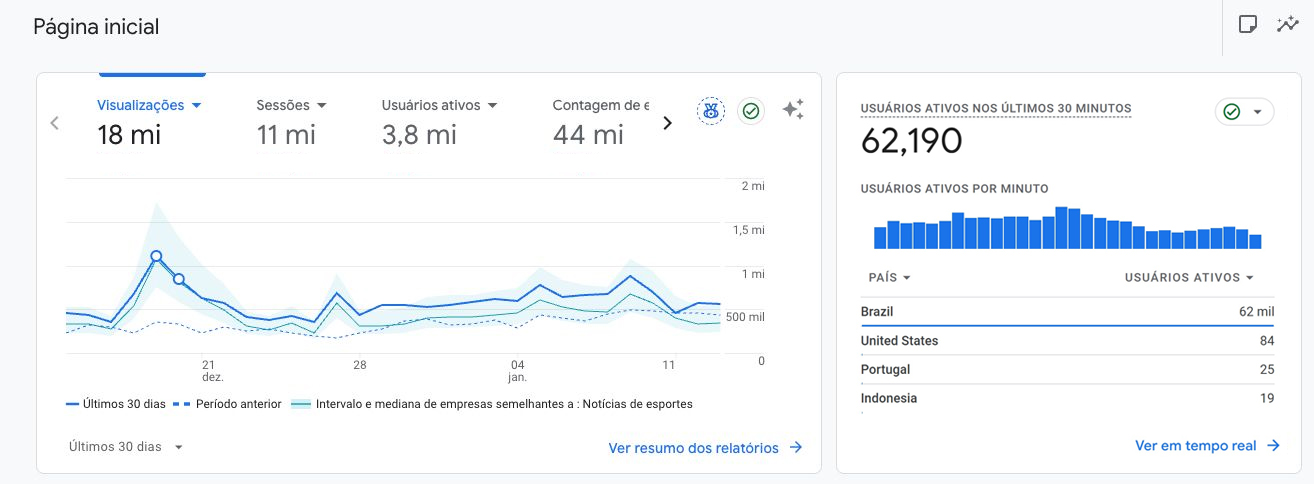Click the 2 mi y-axis label
Screen dimensions: 1314x484
tap(753, 186)
